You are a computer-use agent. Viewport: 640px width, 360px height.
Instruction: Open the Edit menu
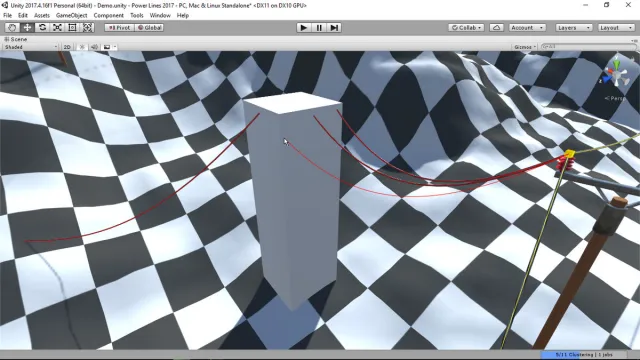(x=23, y=15)
